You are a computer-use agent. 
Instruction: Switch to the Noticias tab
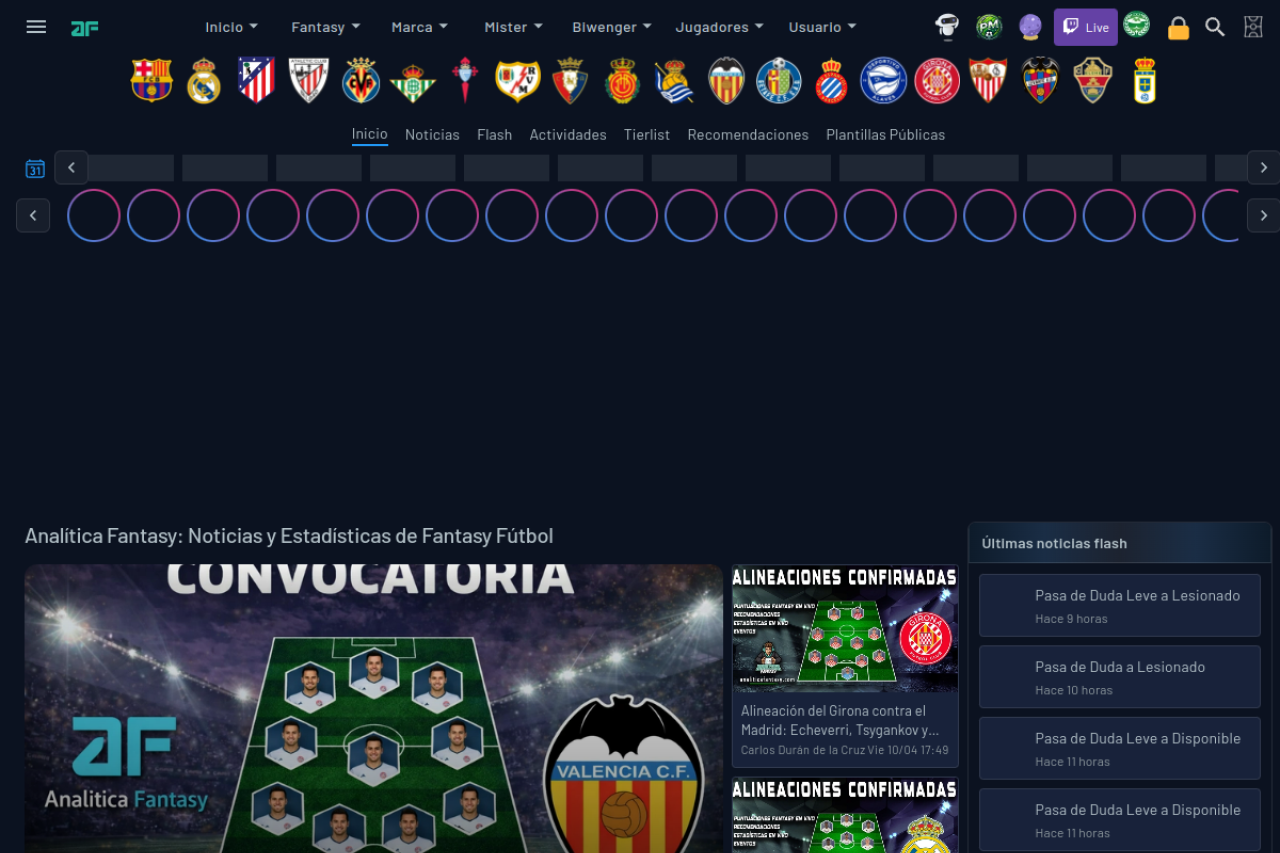click(432, 134)
